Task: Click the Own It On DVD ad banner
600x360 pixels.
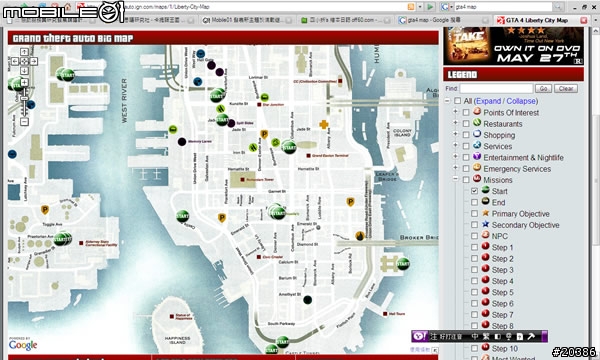Action: point(514,46)
